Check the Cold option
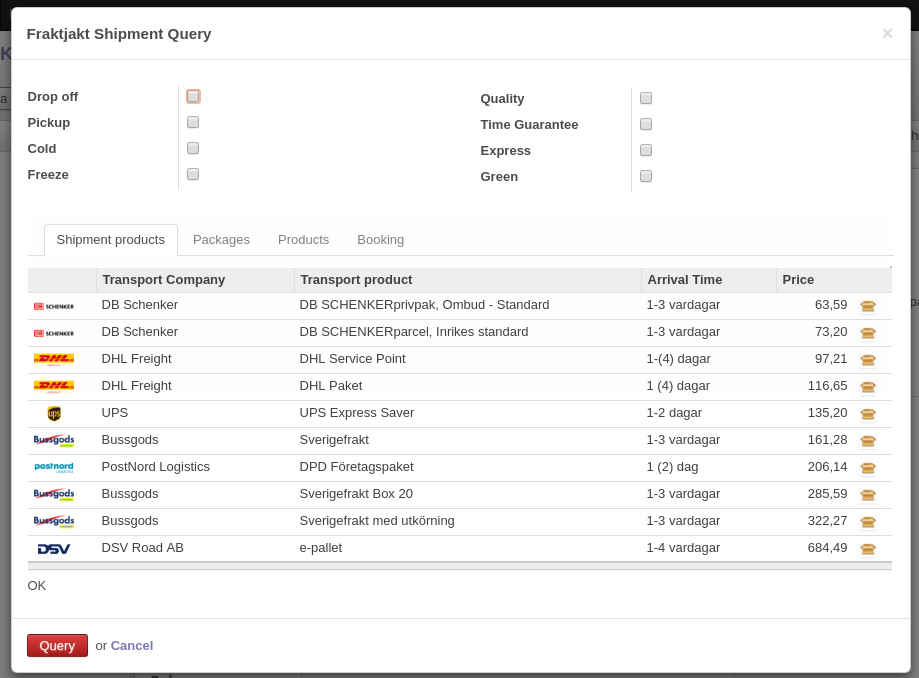 193,148
